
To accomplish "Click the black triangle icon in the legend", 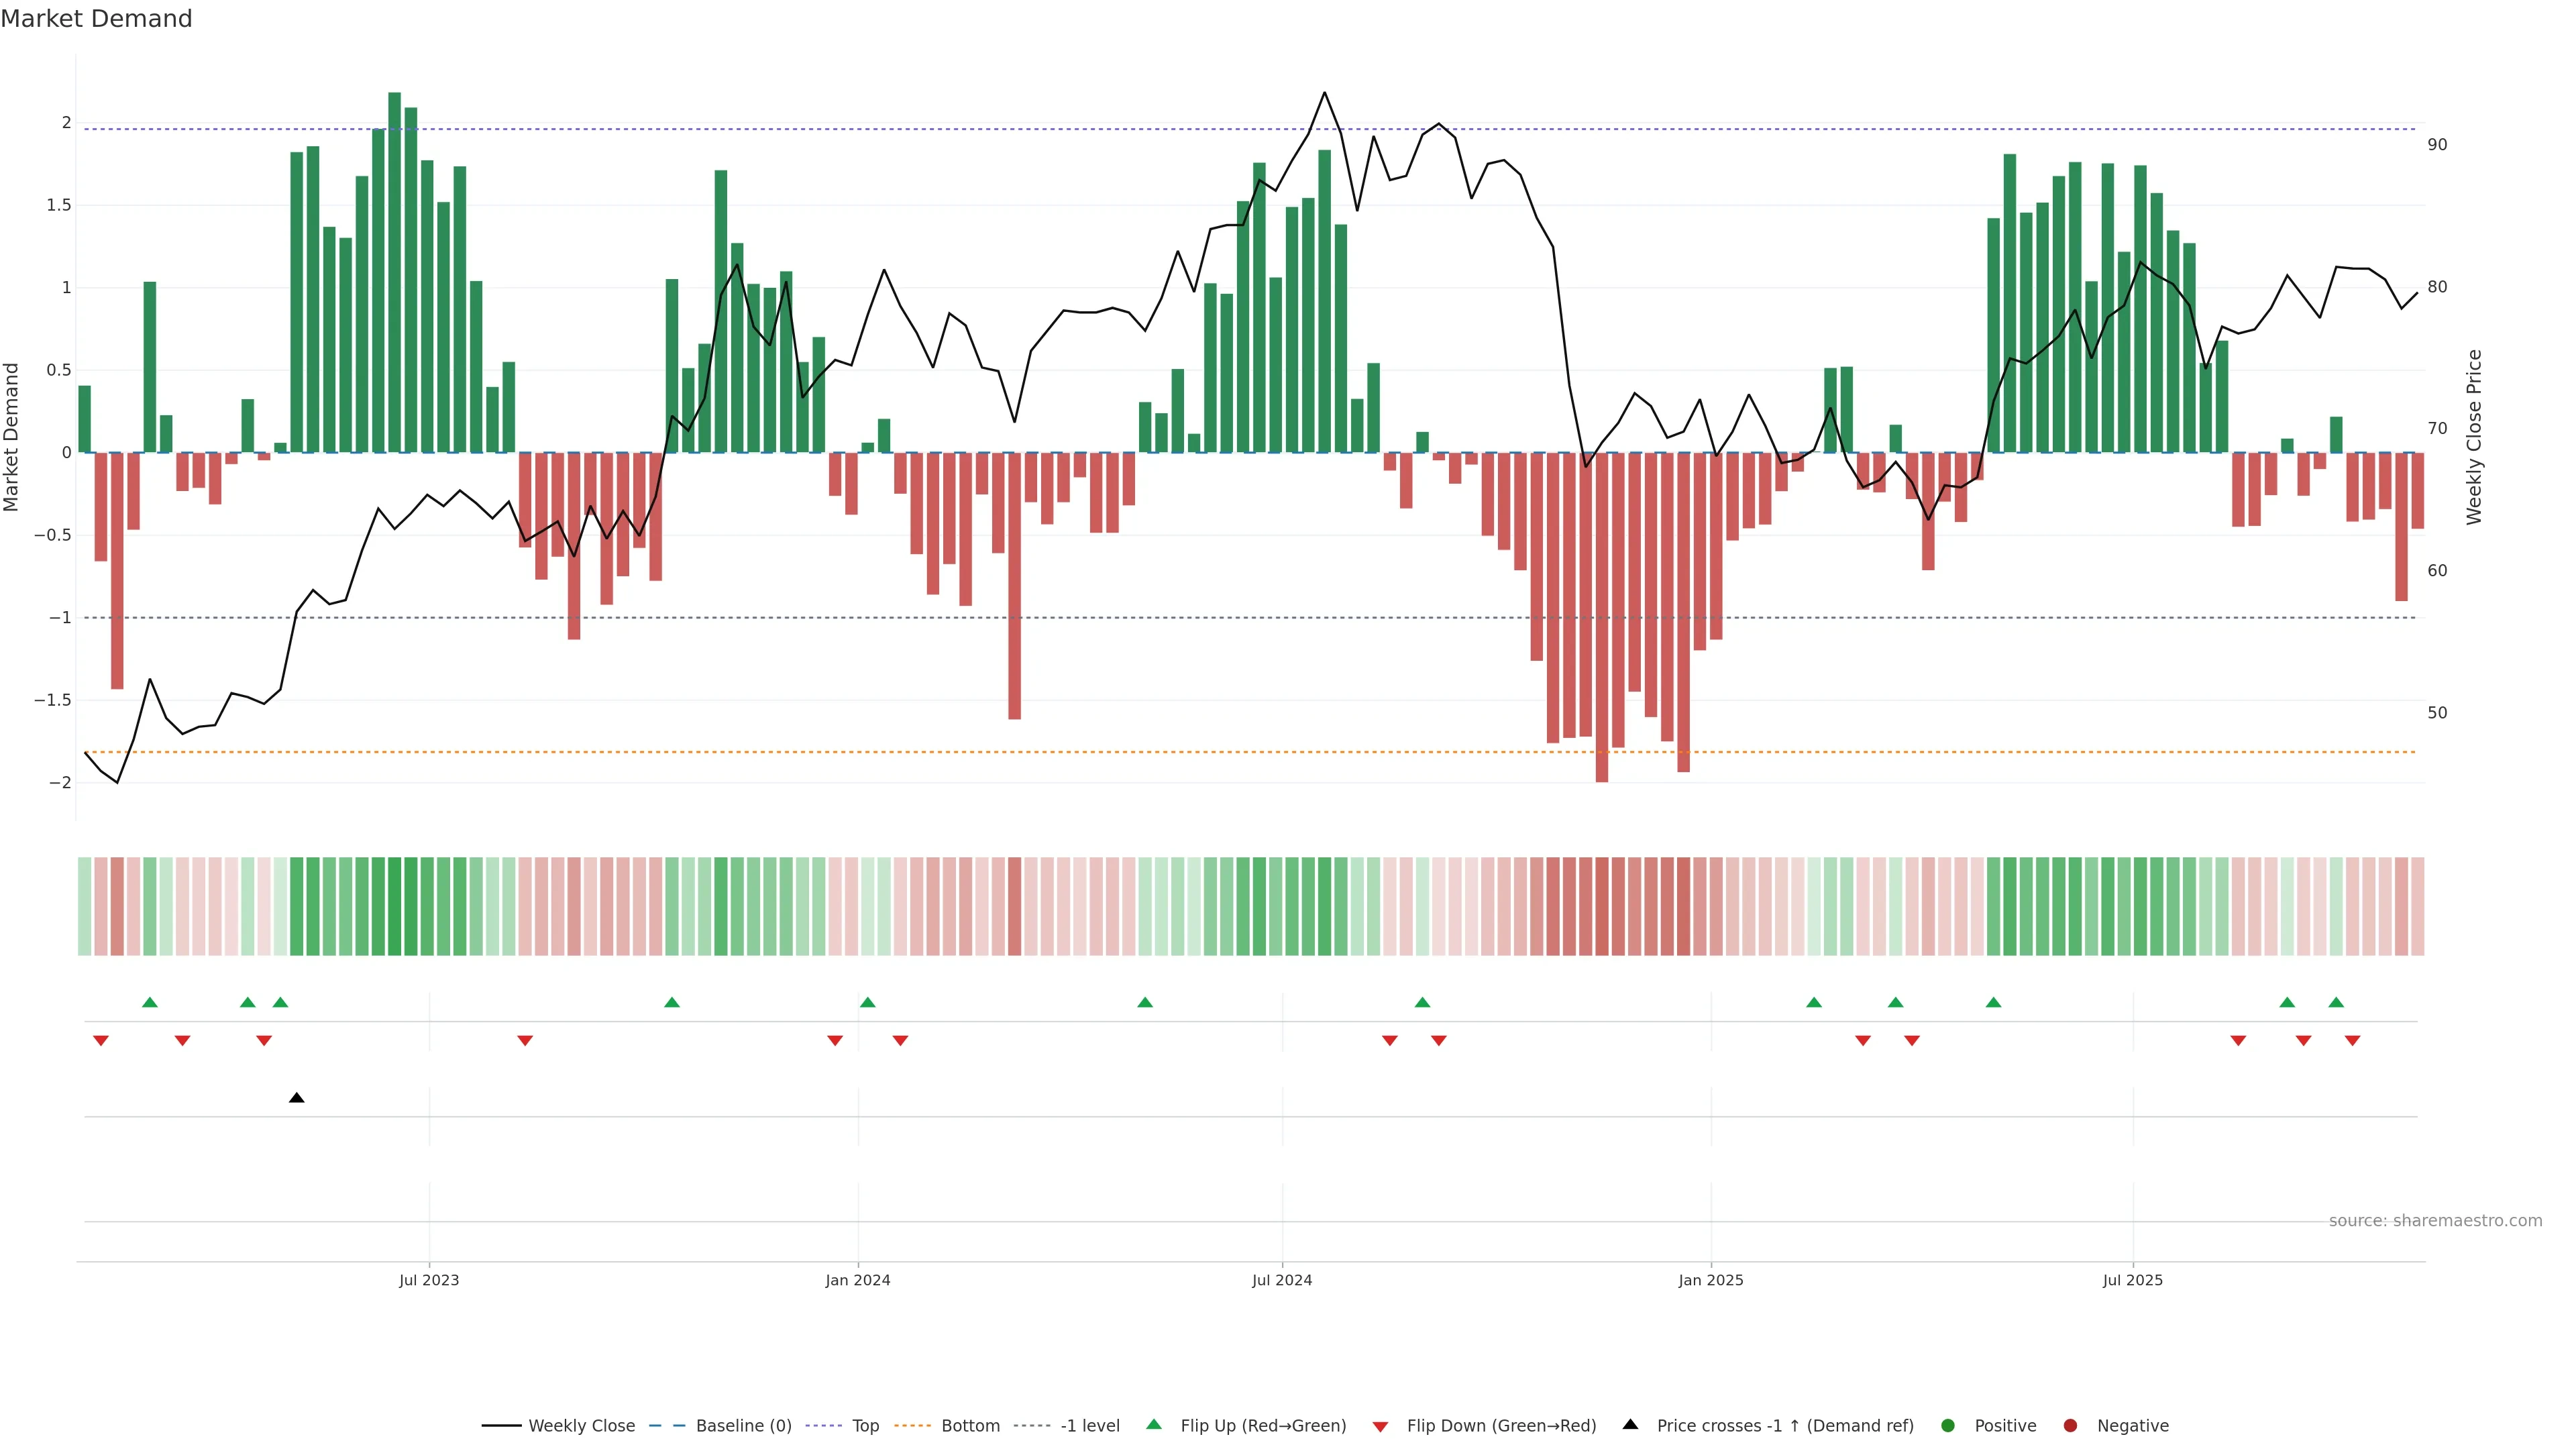I will click(1630, 1425).
